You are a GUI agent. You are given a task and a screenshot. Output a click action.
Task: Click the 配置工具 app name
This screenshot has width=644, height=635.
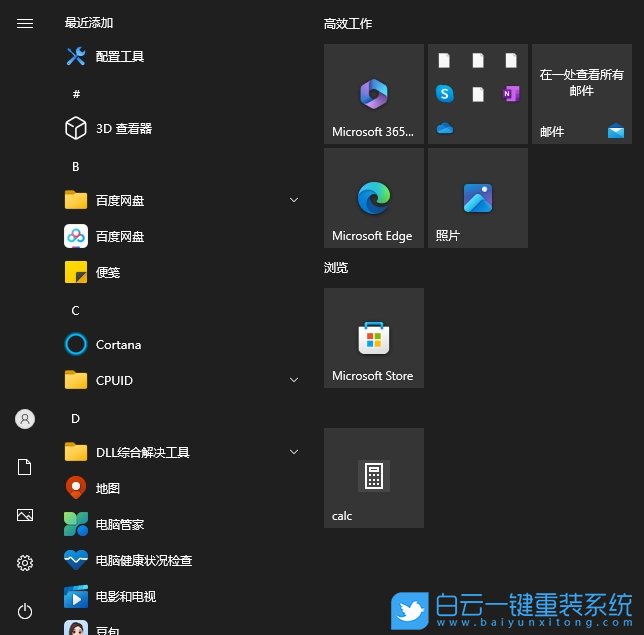tap(120, 56)
